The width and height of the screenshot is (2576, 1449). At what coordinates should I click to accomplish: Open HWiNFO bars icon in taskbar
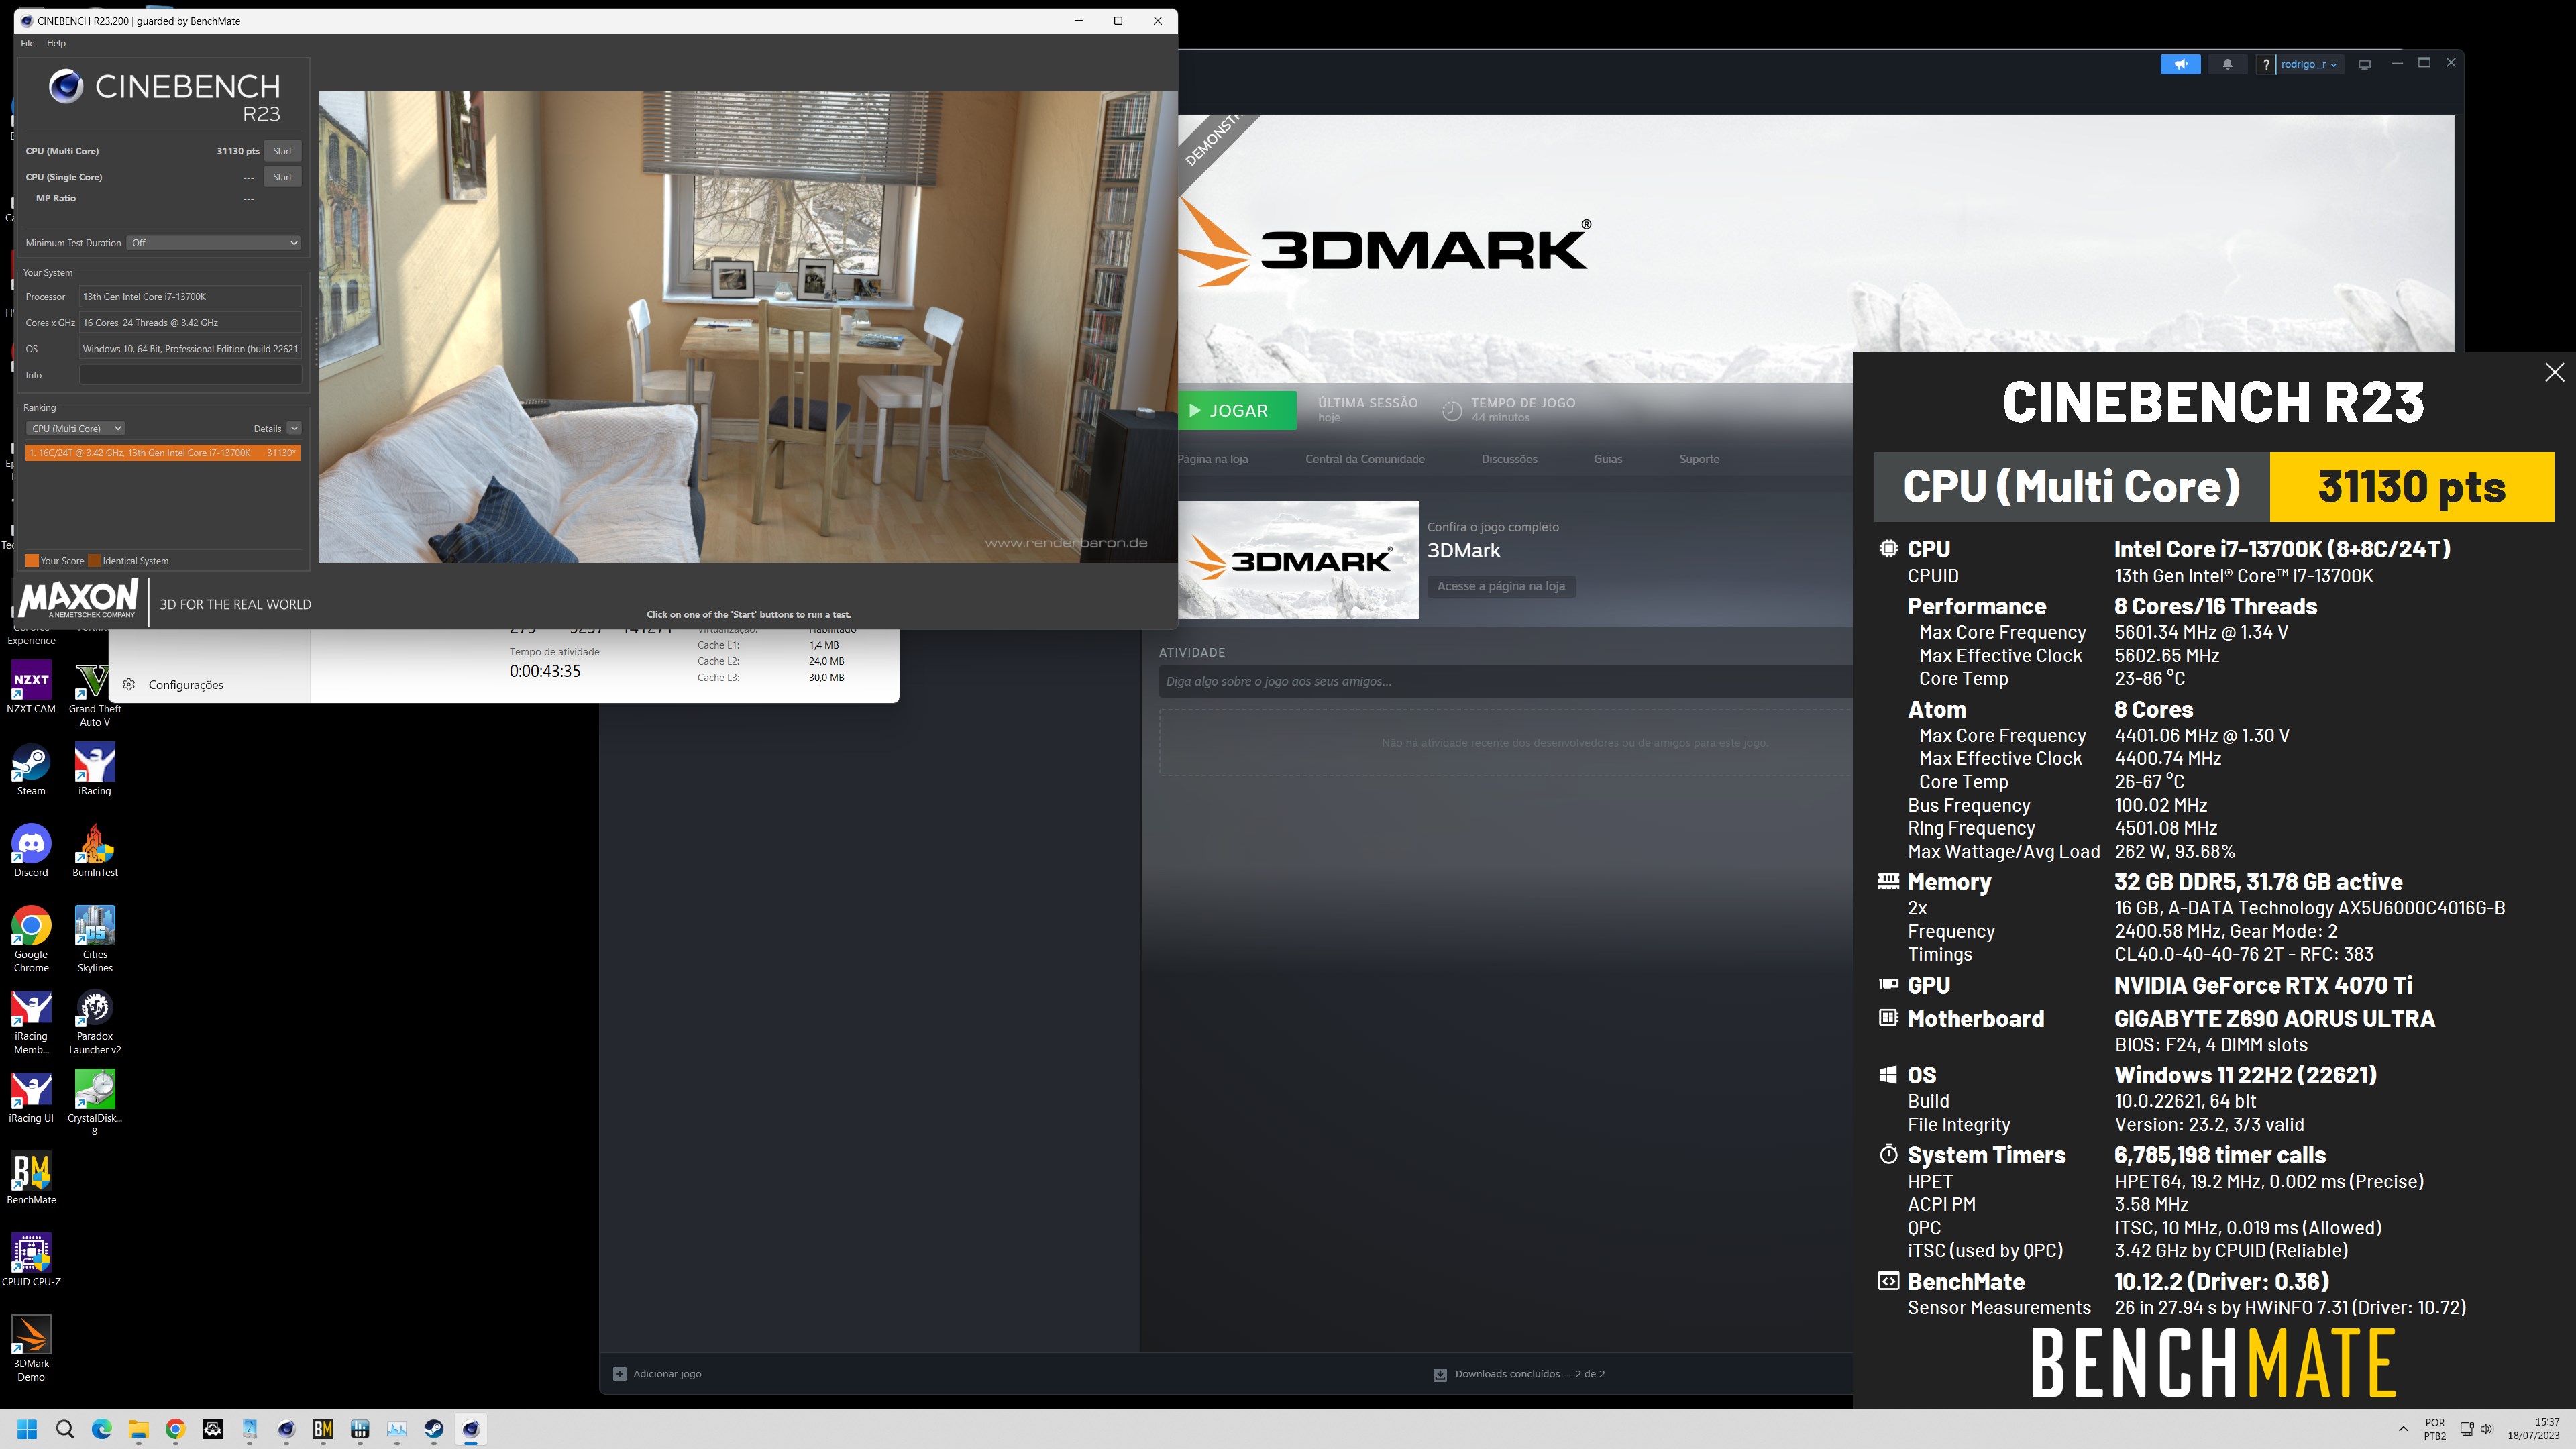point(360,1429)
